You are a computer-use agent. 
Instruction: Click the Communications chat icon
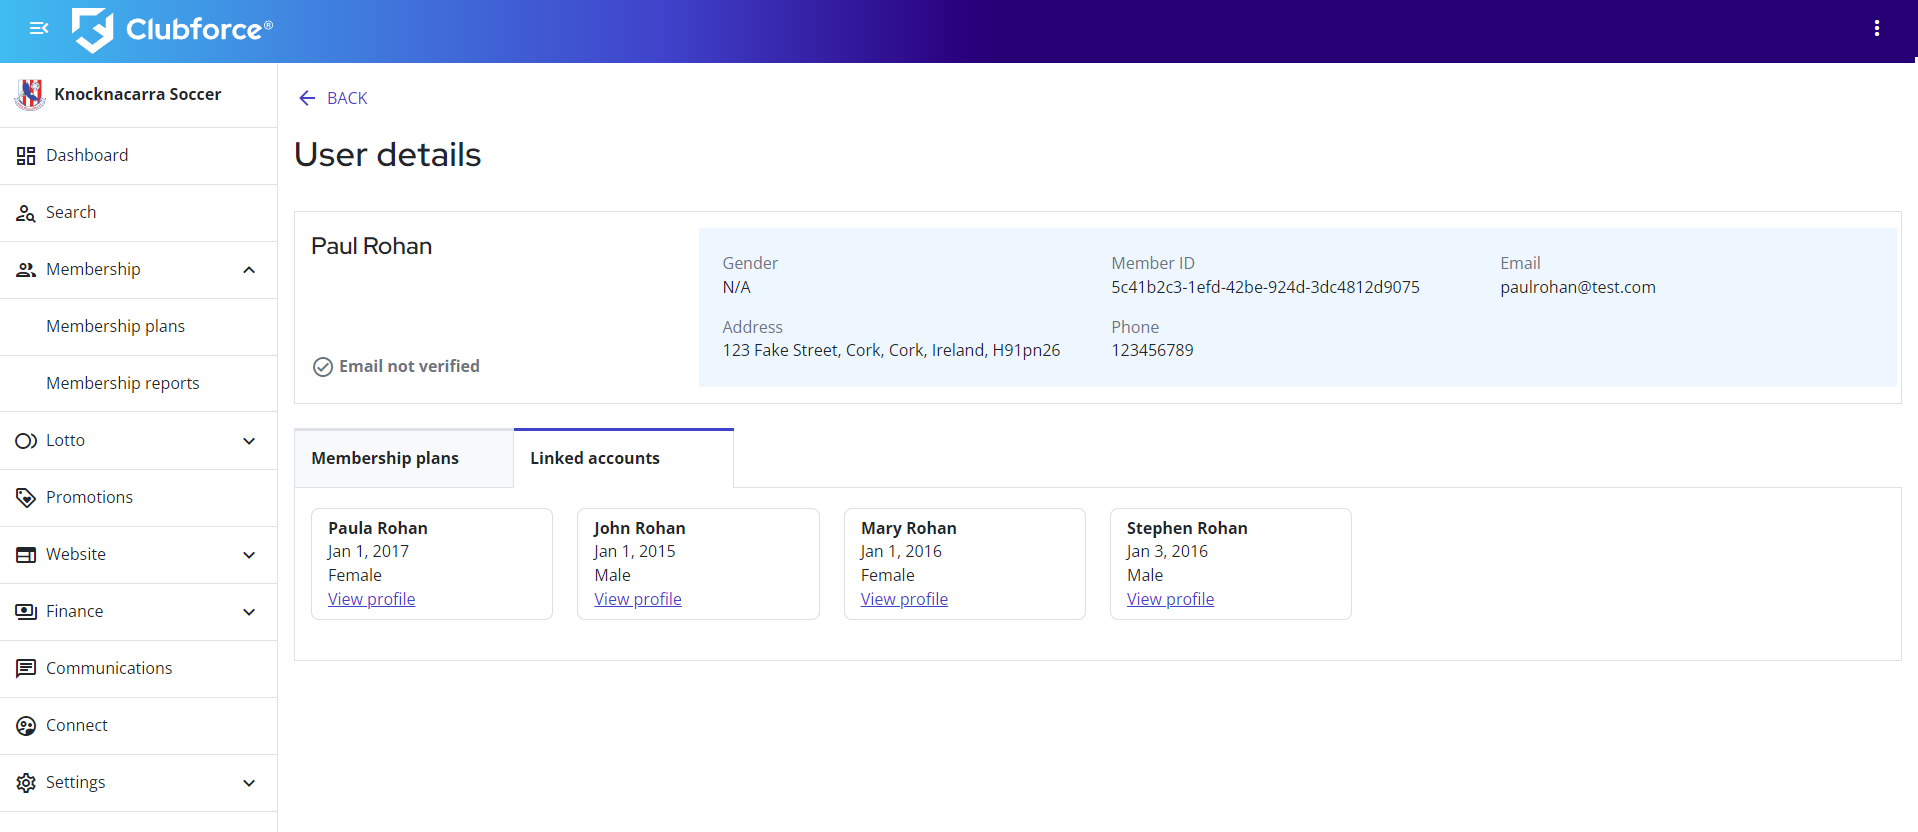[x=26, y=669]
